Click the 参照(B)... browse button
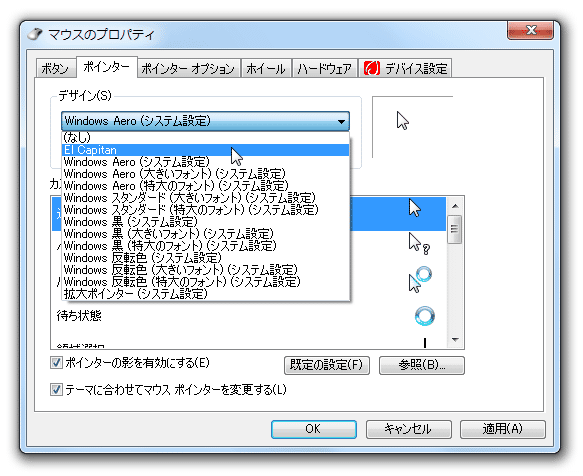 [x=422, y=365]
